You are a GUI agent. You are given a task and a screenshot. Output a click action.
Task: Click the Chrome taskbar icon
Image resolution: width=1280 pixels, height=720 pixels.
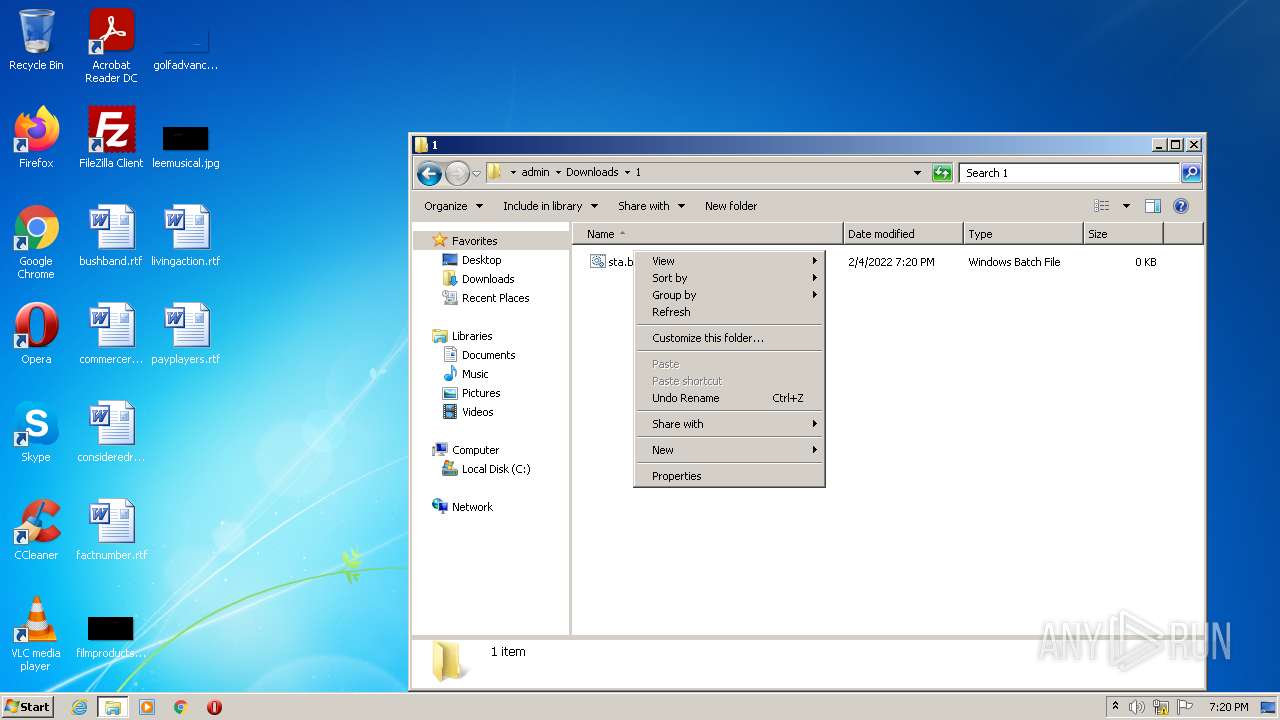point(181,707)
